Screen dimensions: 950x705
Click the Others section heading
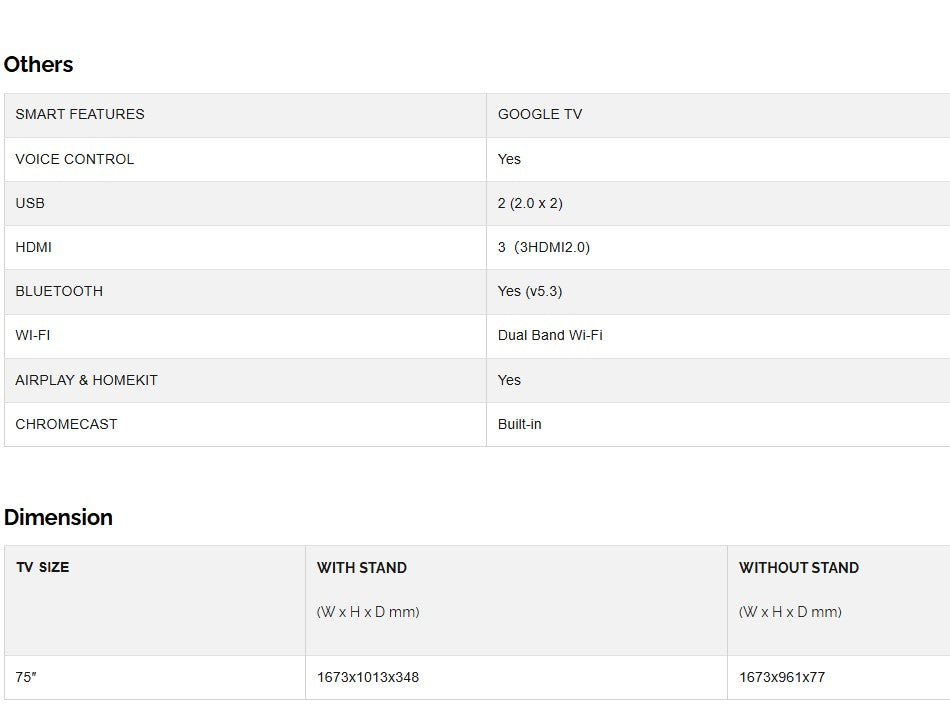[x=39, y=65]
